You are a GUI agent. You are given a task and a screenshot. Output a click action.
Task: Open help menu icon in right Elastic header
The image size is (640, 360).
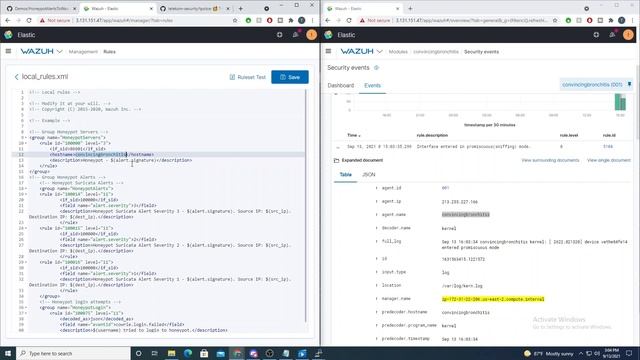596,35
